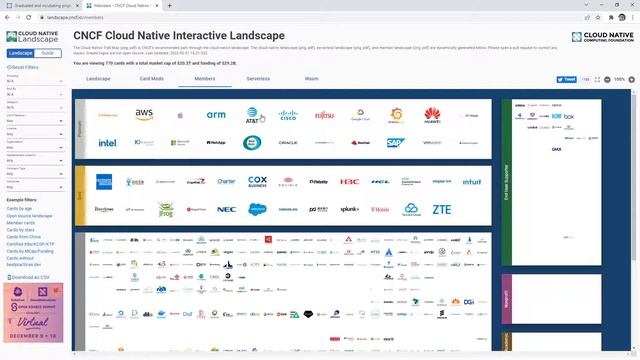Image resolution: width=640 pixels, height=360 pixels.
Task: Zoom in with the plus icon
Action: point(631,80)
